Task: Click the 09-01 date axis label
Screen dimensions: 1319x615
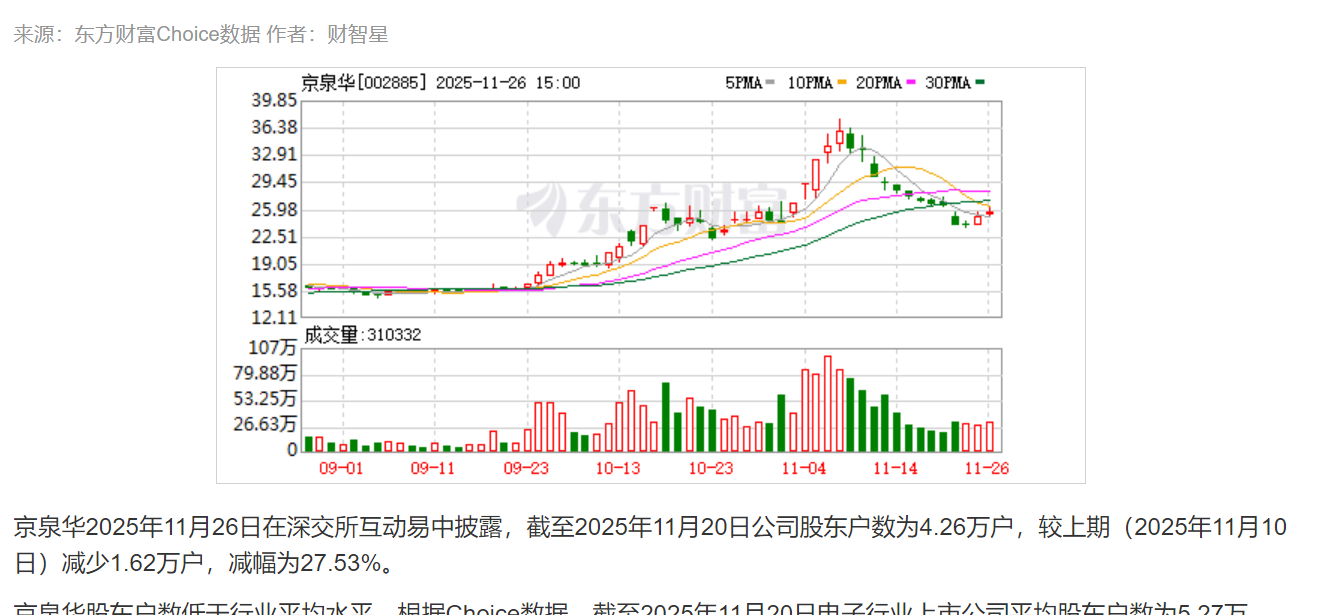Action: point(341,467)
